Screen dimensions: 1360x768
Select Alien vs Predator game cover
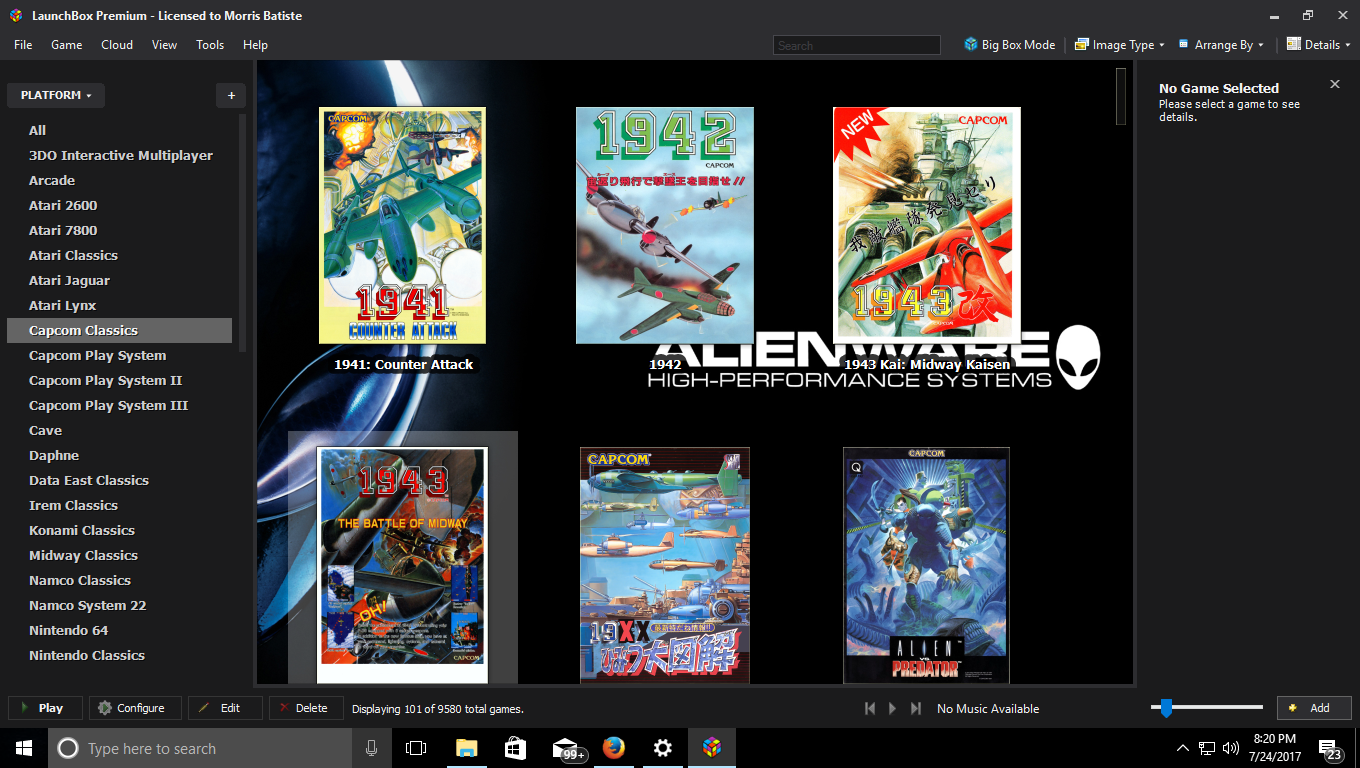coord(926,565)
